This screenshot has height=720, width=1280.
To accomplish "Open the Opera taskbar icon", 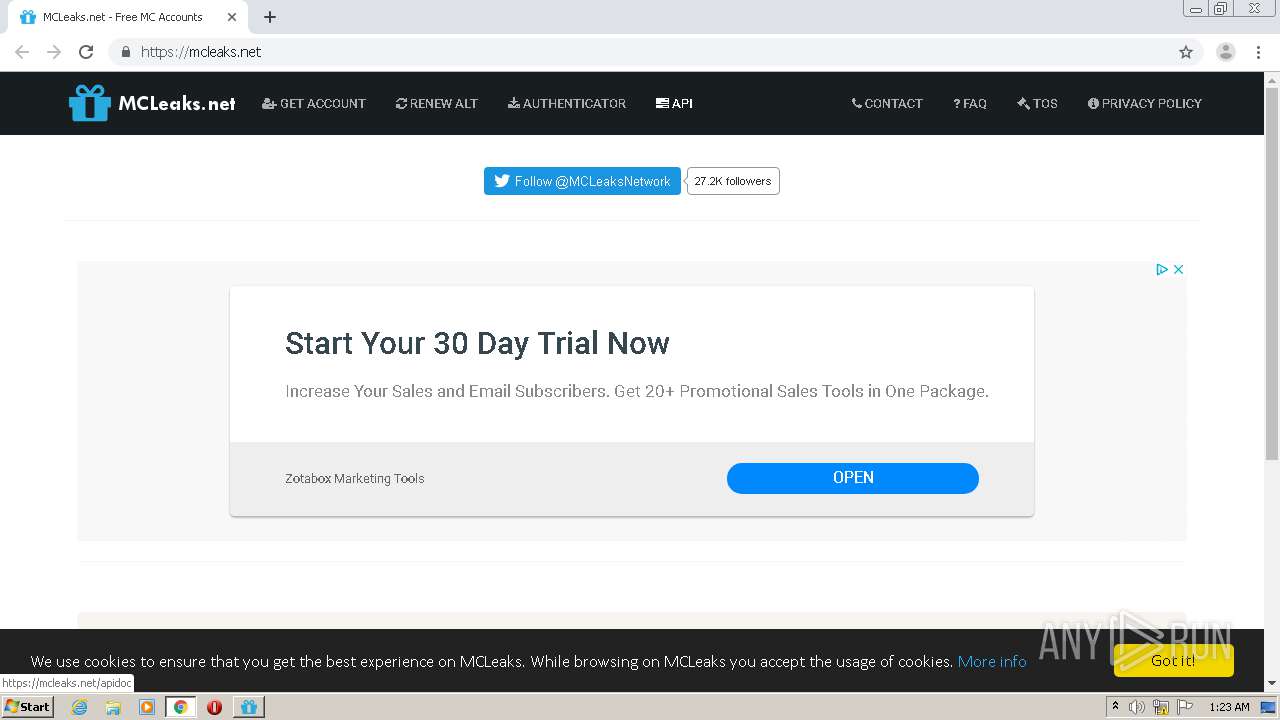I will (x=214, y=707).
